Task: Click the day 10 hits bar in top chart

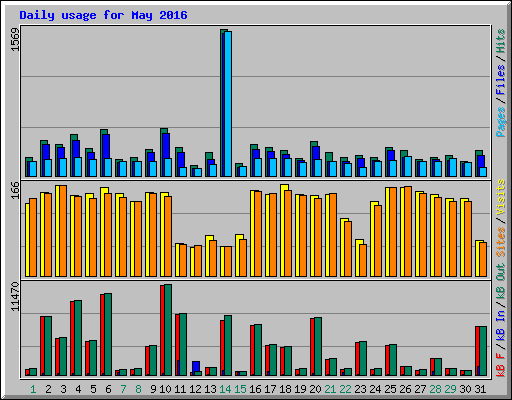Action: click(163, 152)
